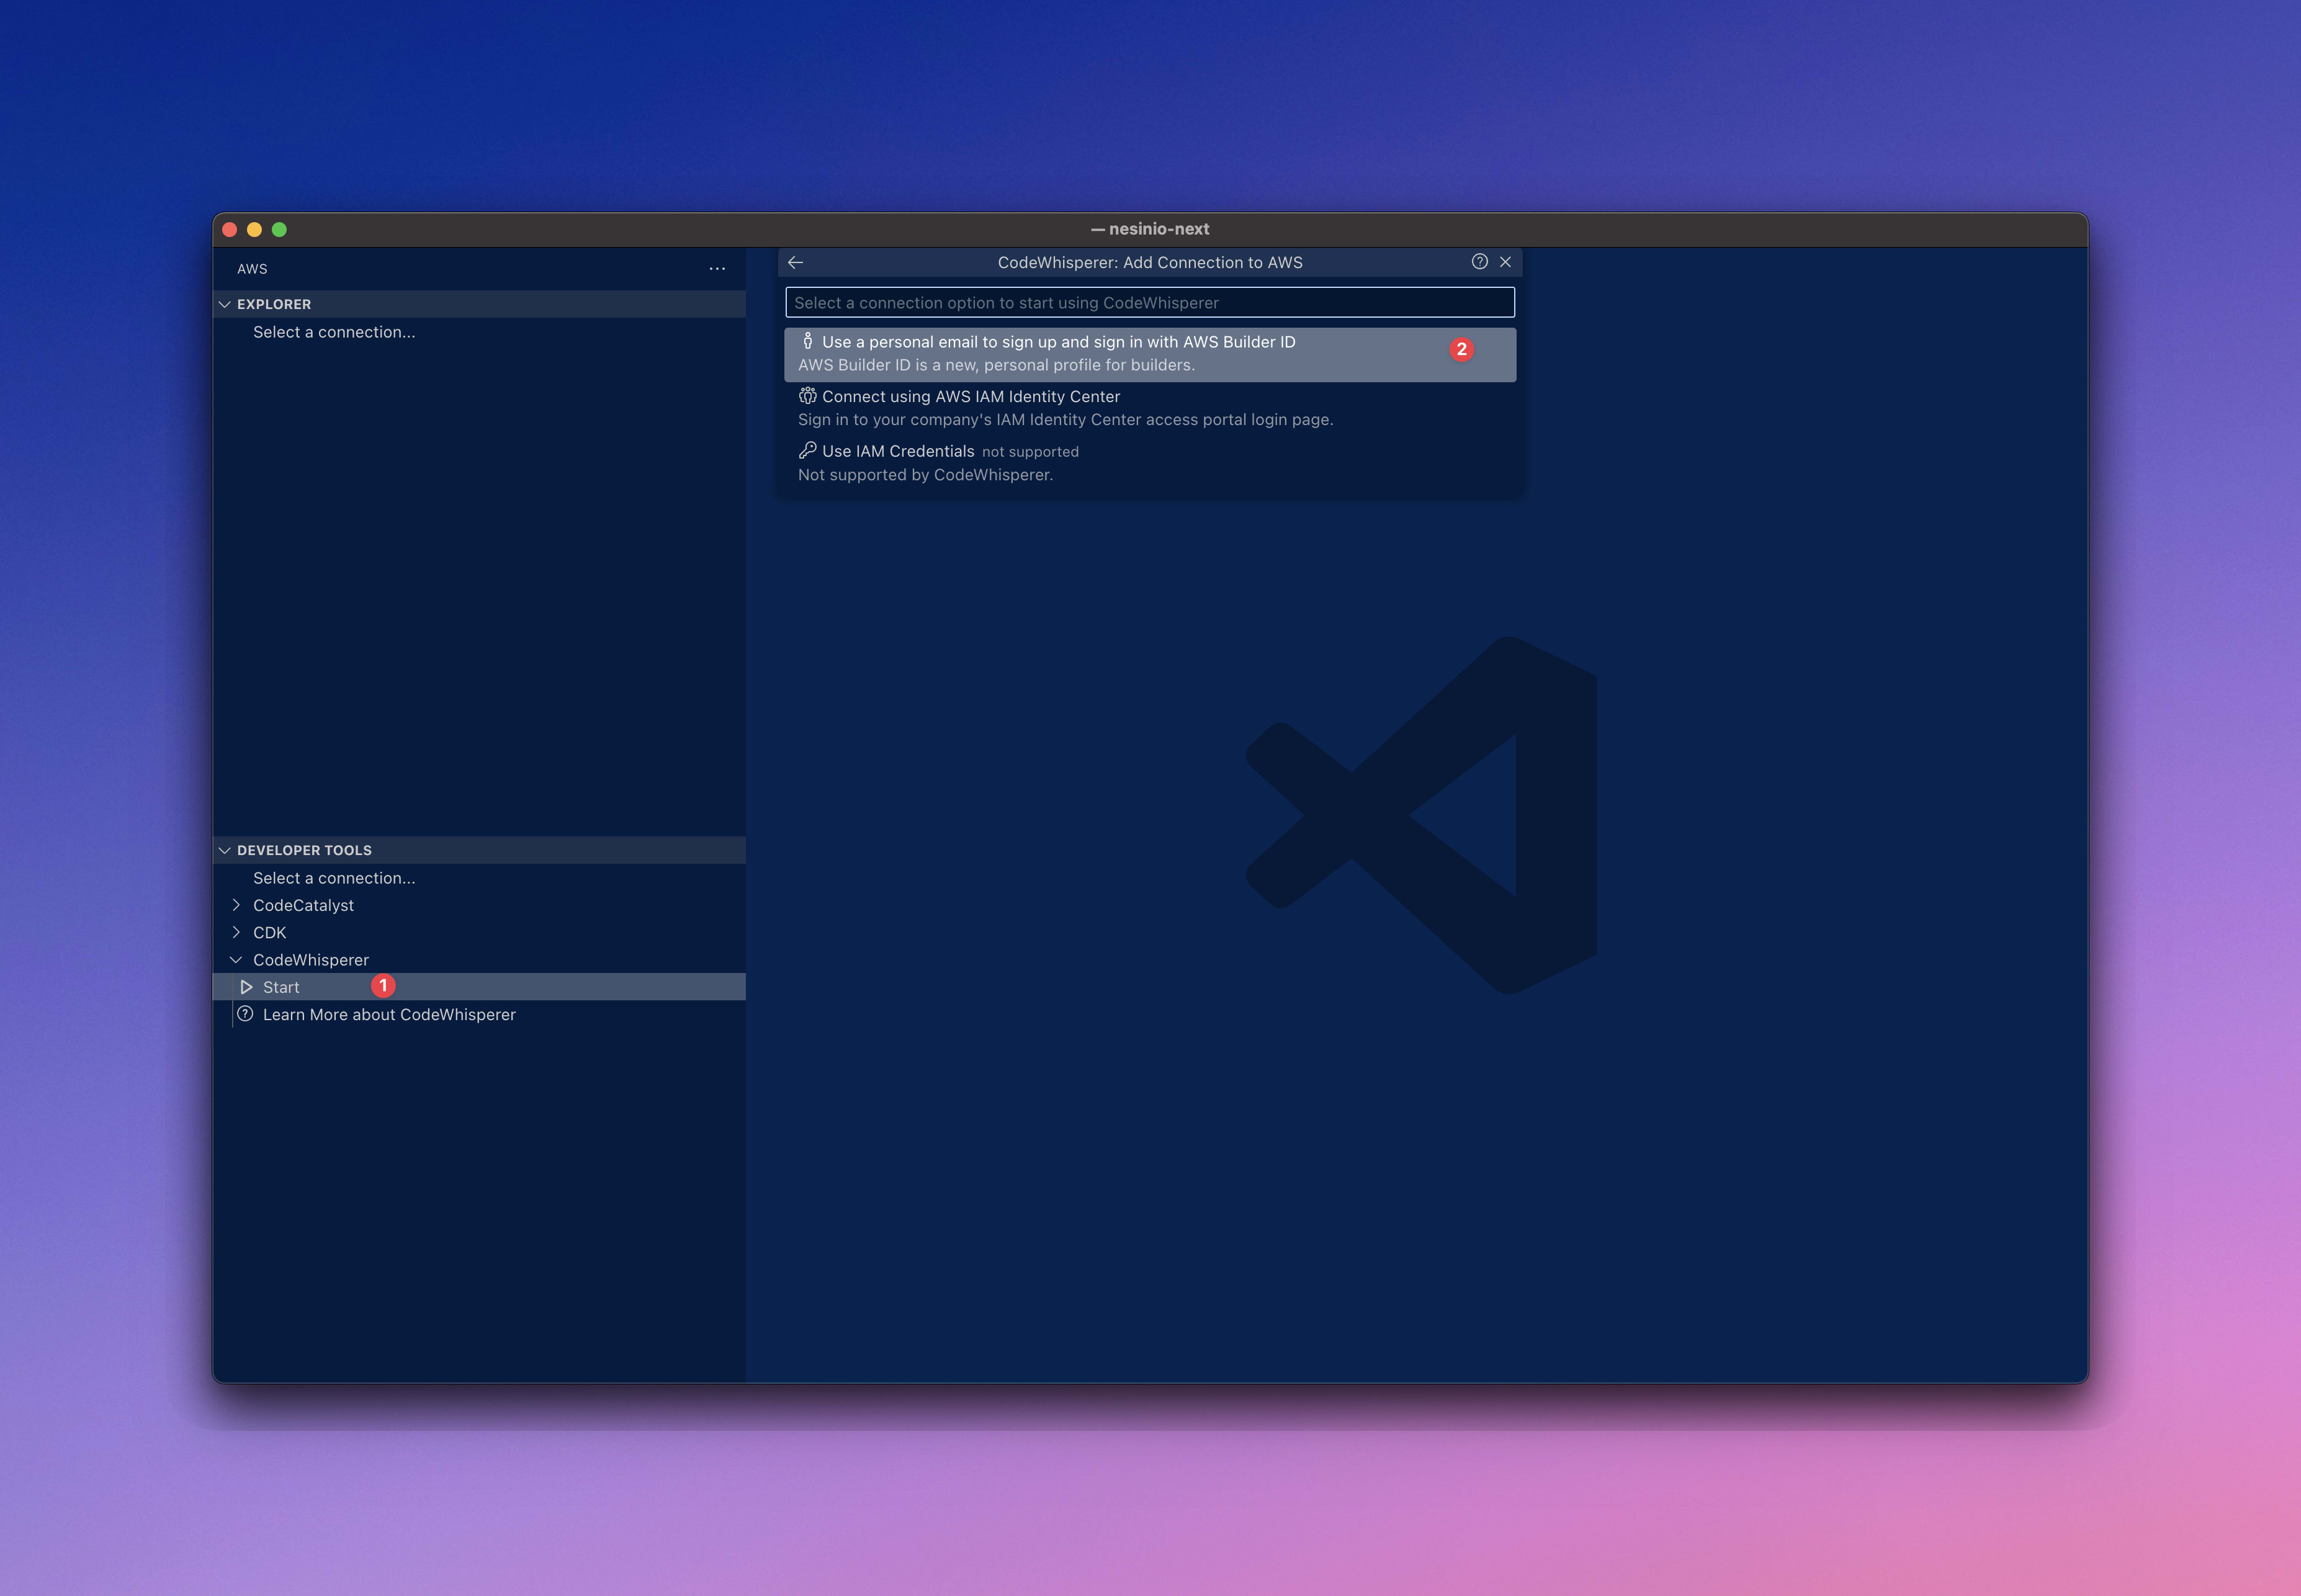Click the red close window button

[229, 229]
